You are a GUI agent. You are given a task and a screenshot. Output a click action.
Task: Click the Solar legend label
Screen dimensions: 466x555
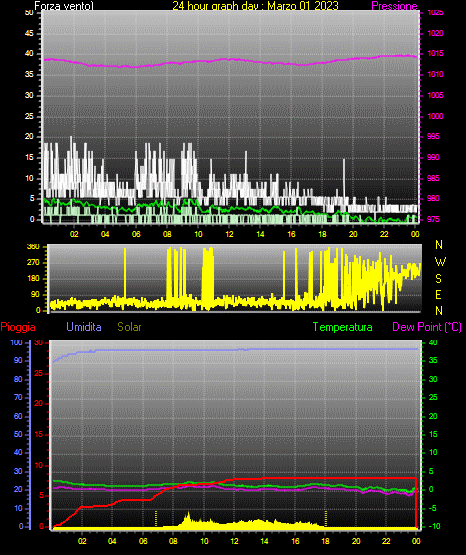[129, 327]
